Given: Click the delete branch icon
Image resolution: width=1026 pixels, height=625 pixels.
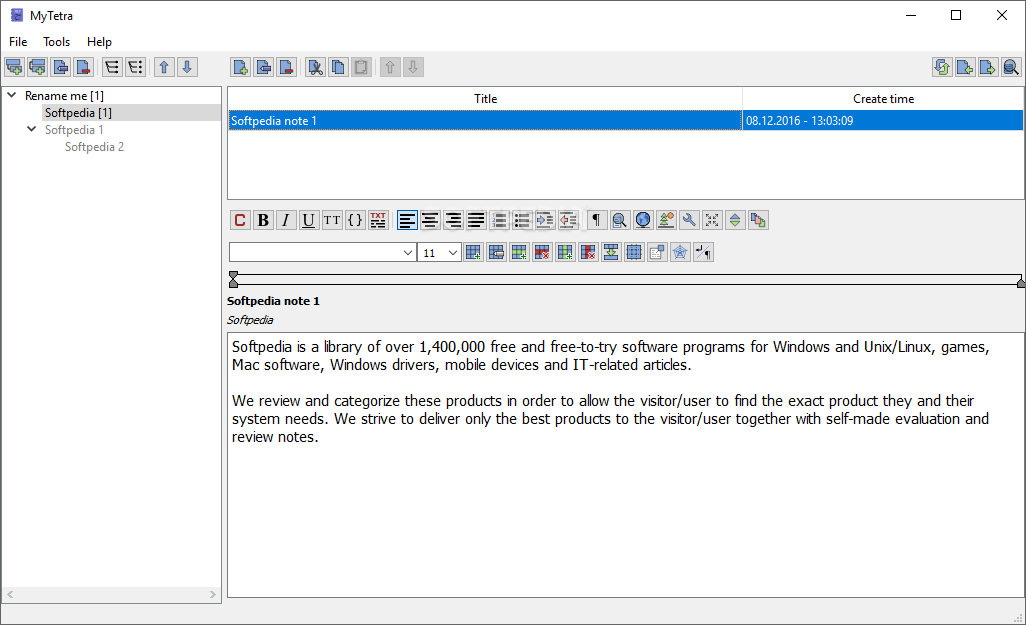Looking at the screenshot, I should [x=83, y=67].
